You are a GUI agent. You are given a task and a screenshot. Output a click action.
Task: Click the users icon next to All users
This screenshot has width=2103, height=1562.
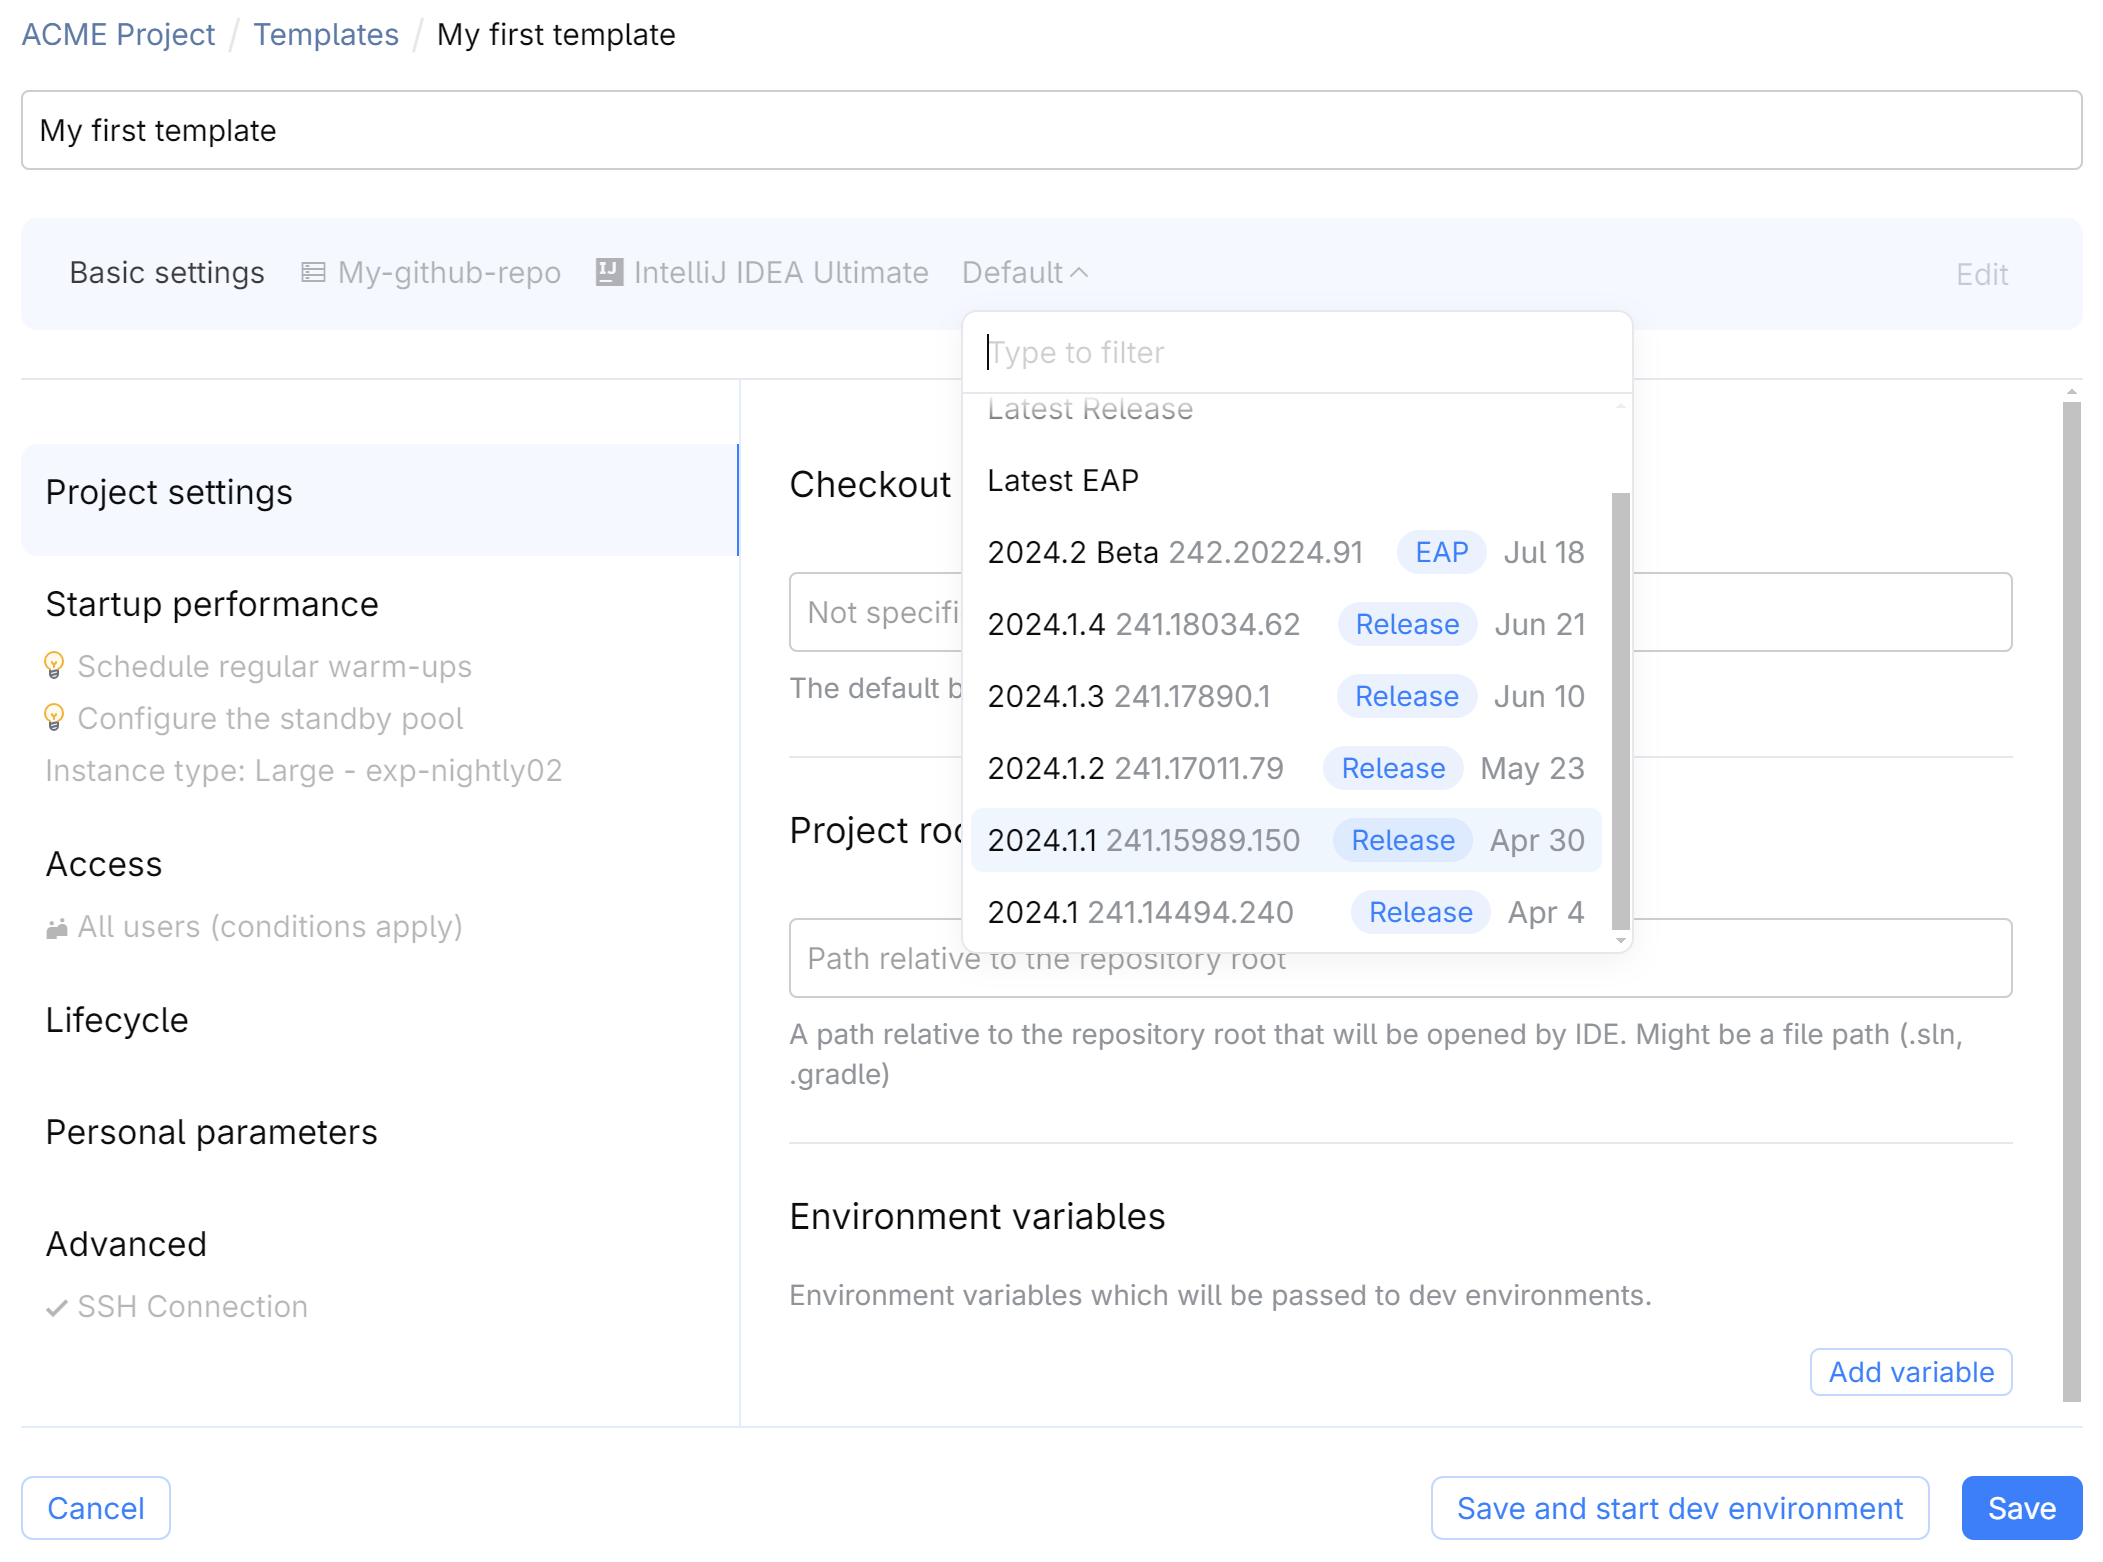[x=57, y=926]
